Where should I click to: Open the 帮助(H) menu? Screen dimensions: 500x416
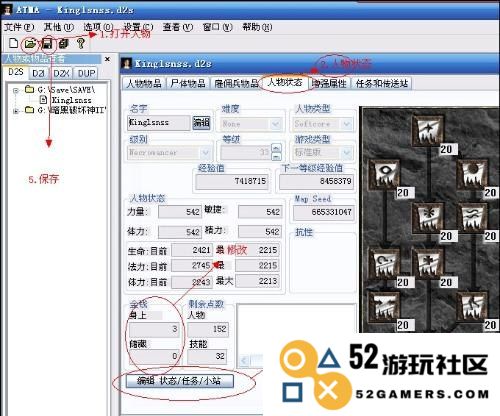tap(257, 27)
